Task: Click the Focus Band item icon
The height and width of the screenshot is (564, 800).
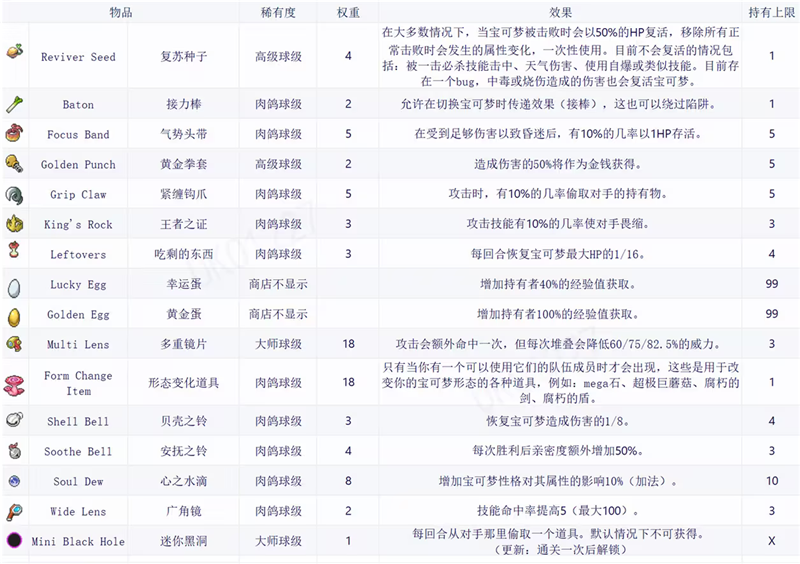Action: click(14, 133)
